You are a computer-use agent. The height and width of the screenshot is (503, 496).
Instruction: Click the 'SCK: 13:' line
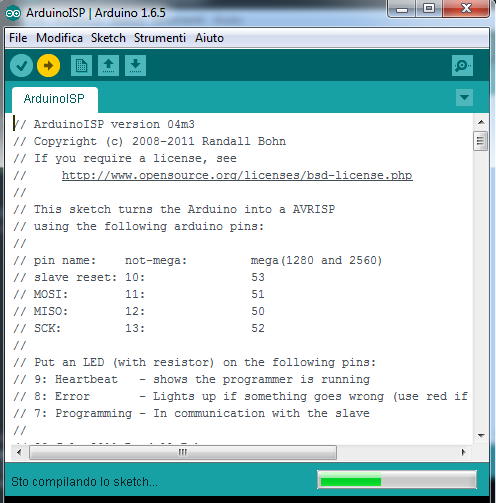pyautogui.click(x=139, y=328)
